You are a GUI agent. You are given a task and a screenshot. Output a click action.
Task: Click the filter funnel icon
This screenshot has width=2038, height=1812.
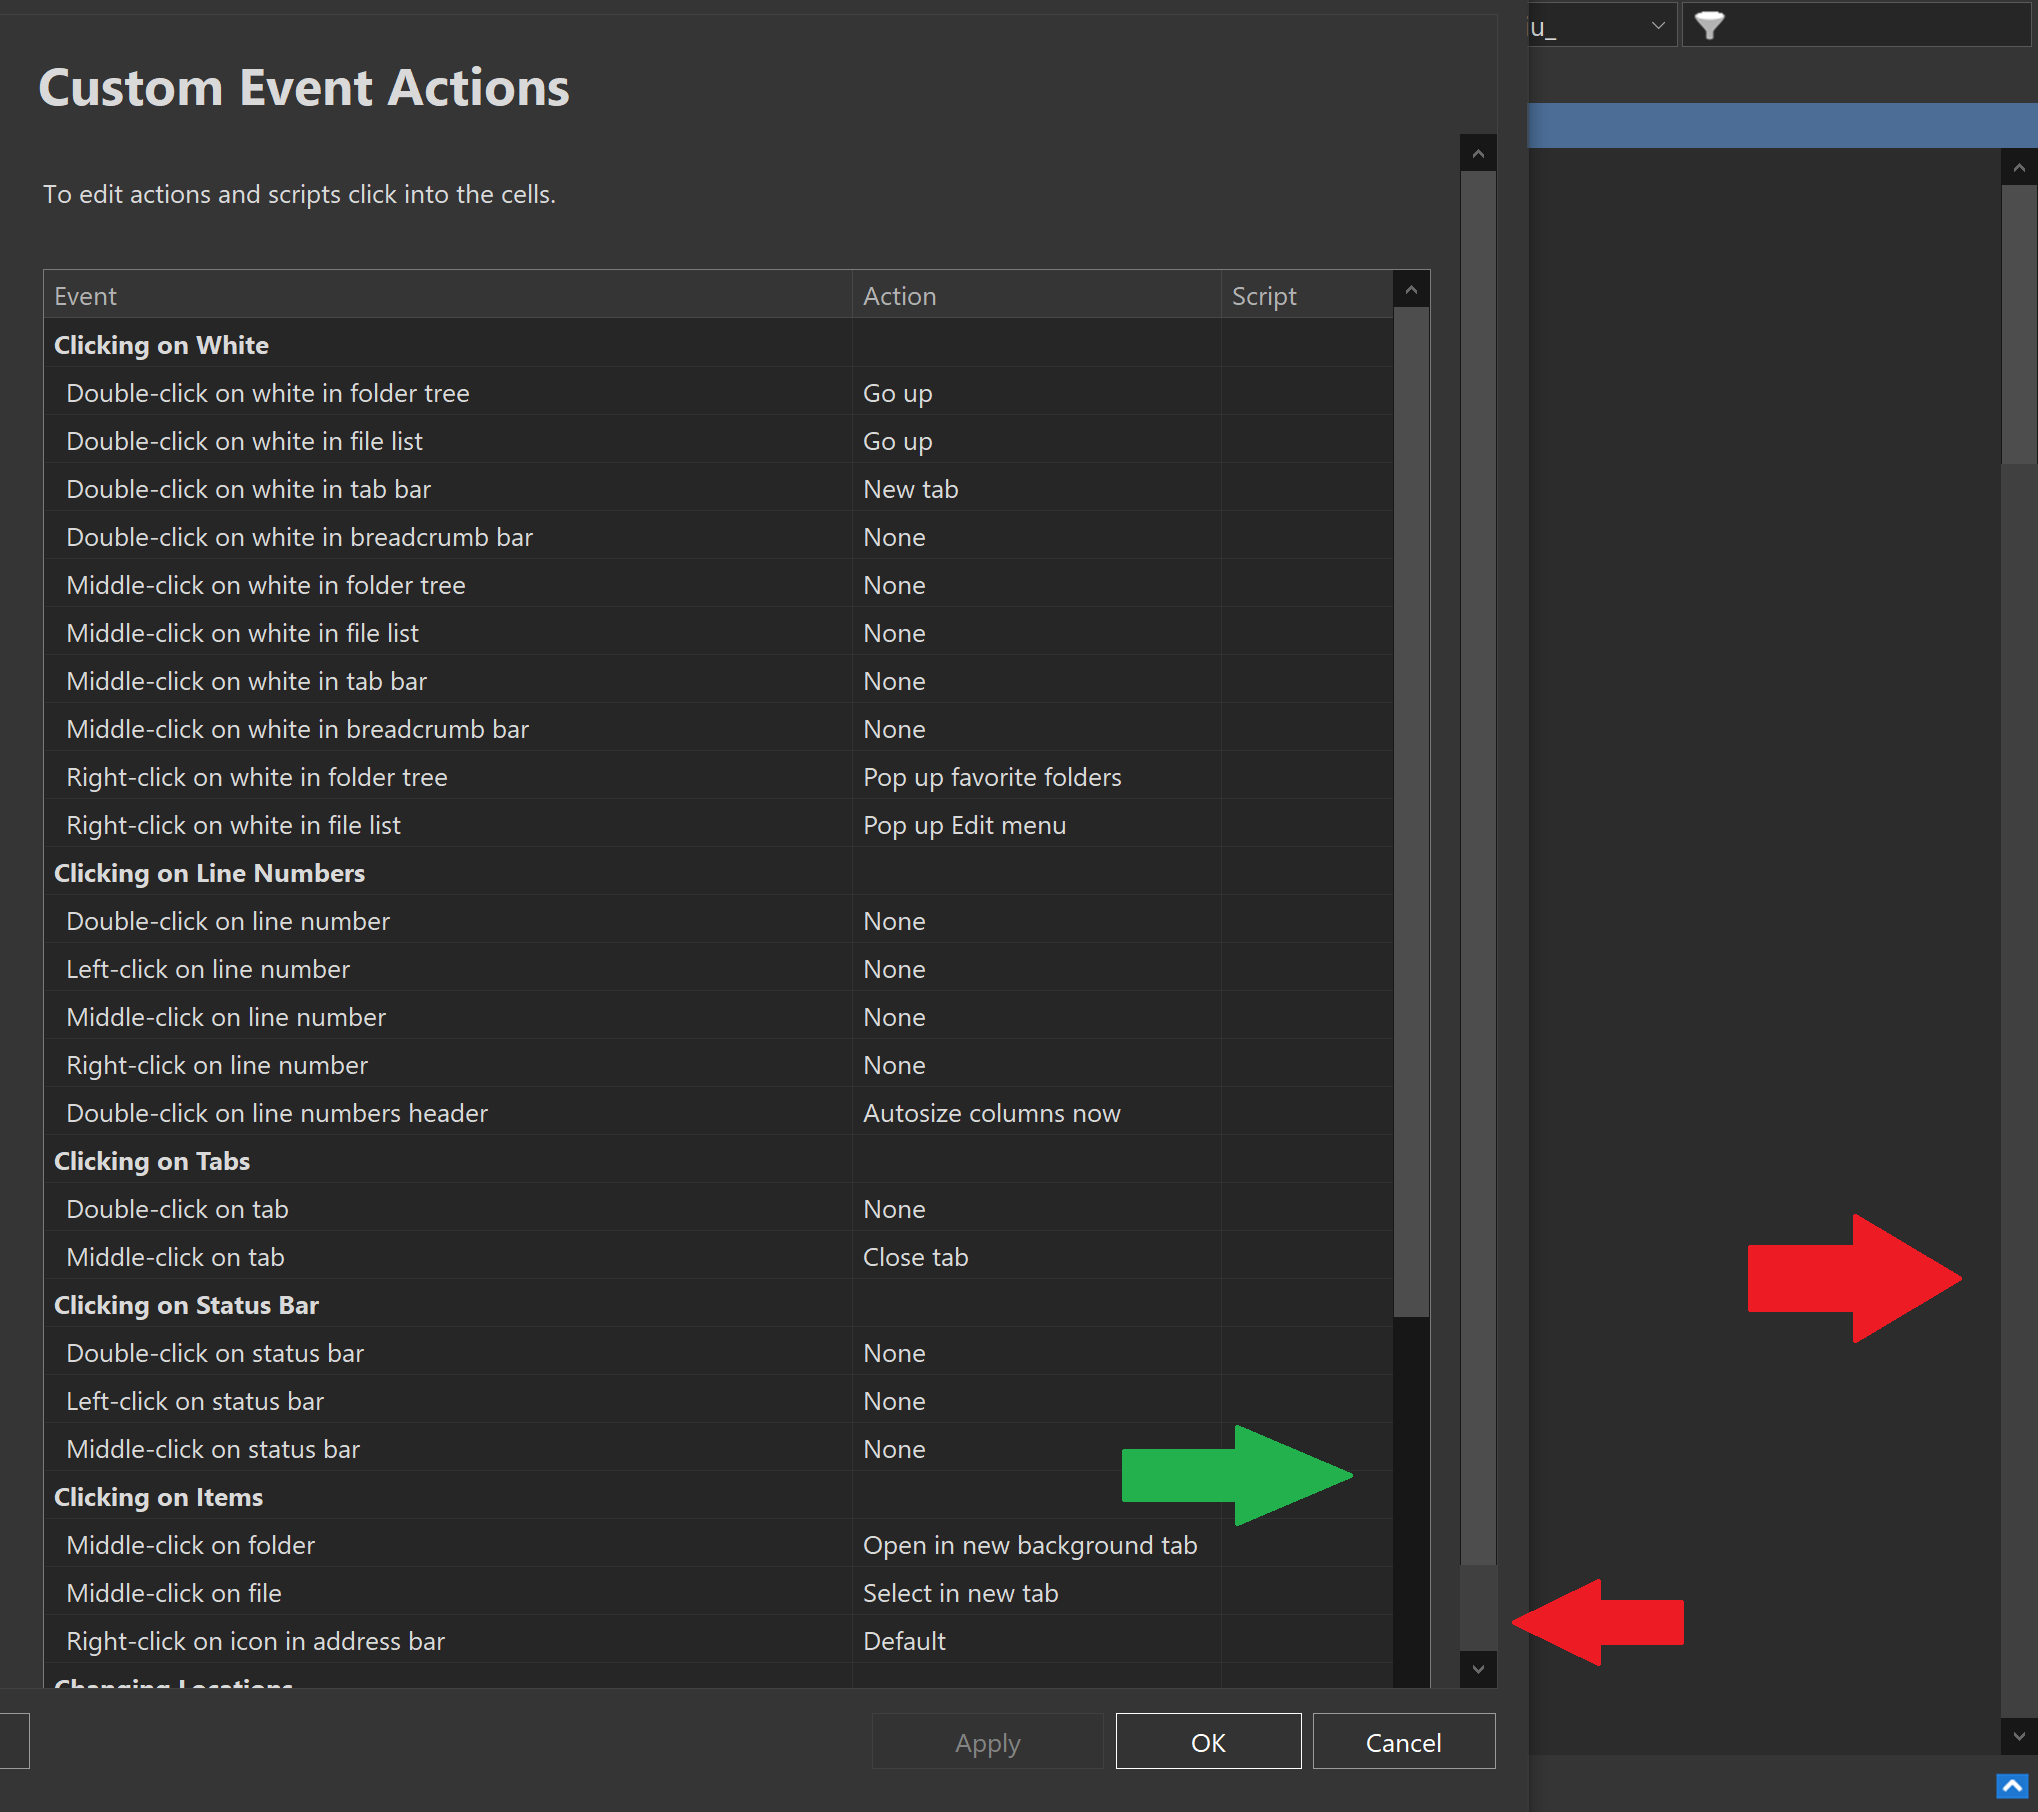coord(1709,25)
